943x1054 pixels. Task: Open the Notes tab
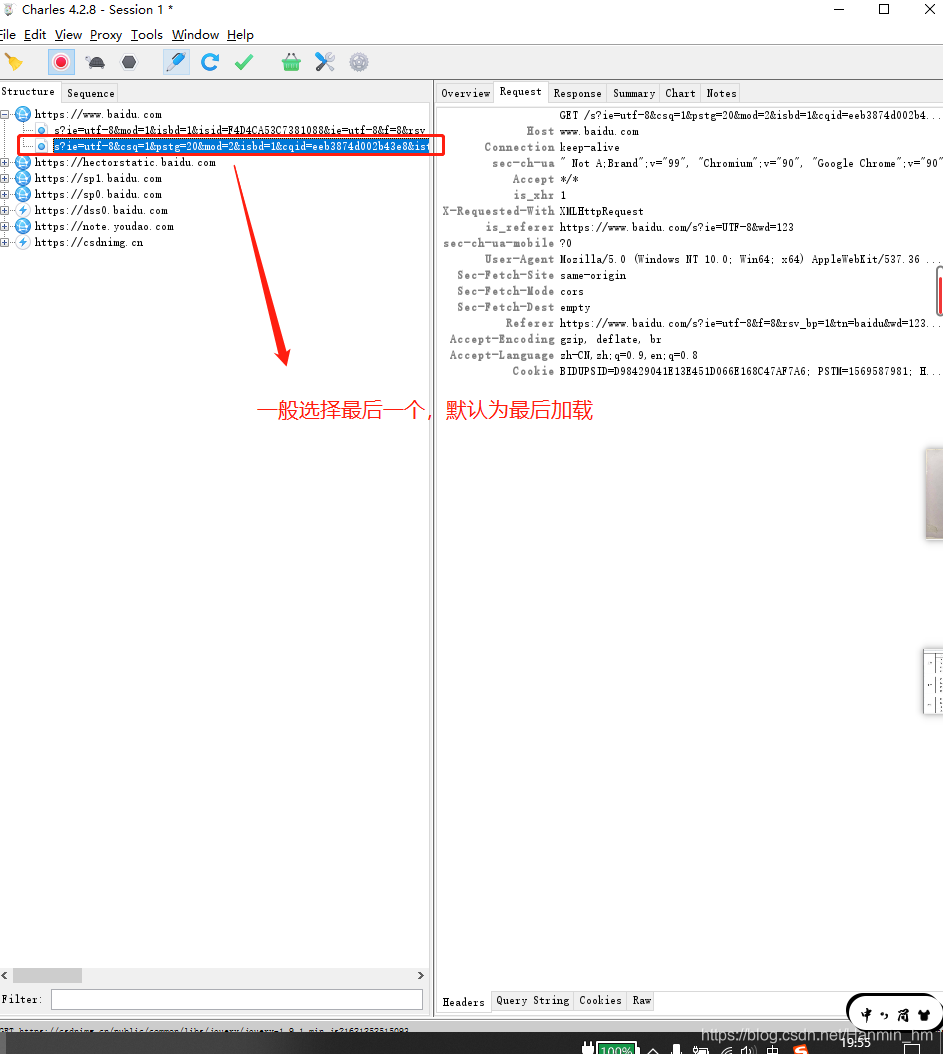[721, 93]
